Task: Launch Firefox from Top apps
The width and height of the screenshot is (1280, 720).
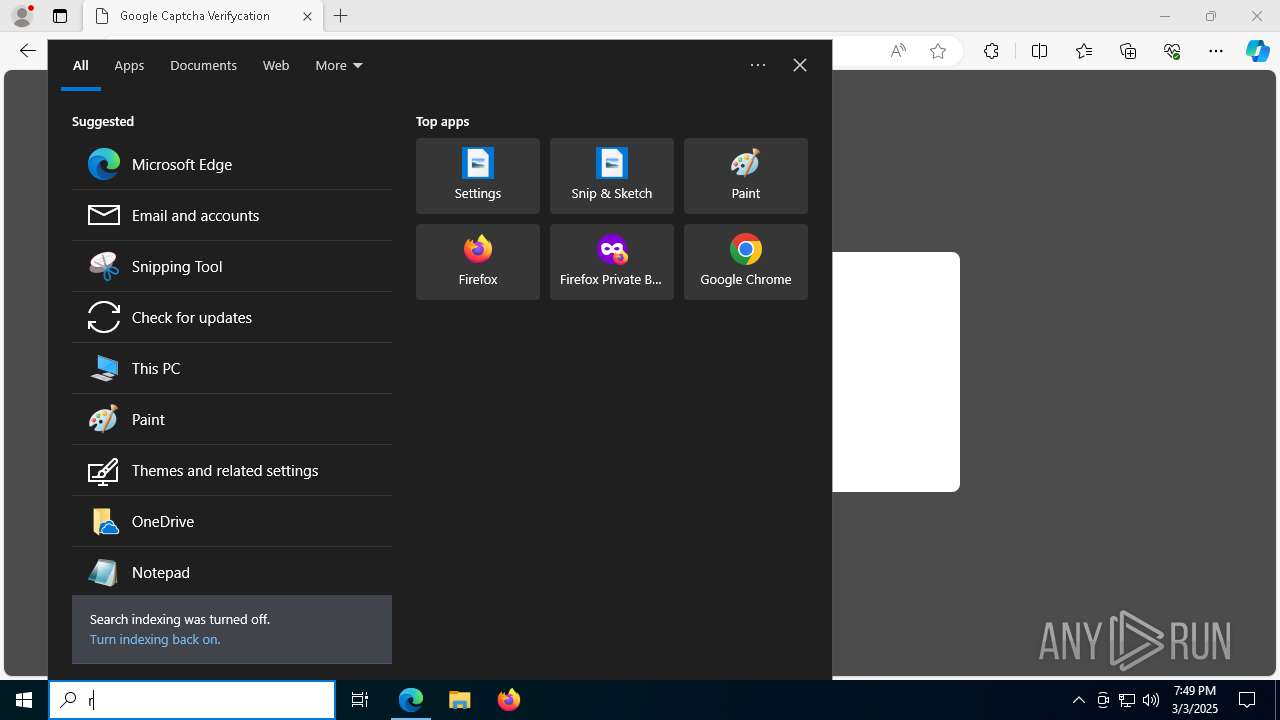Action: 478,262
